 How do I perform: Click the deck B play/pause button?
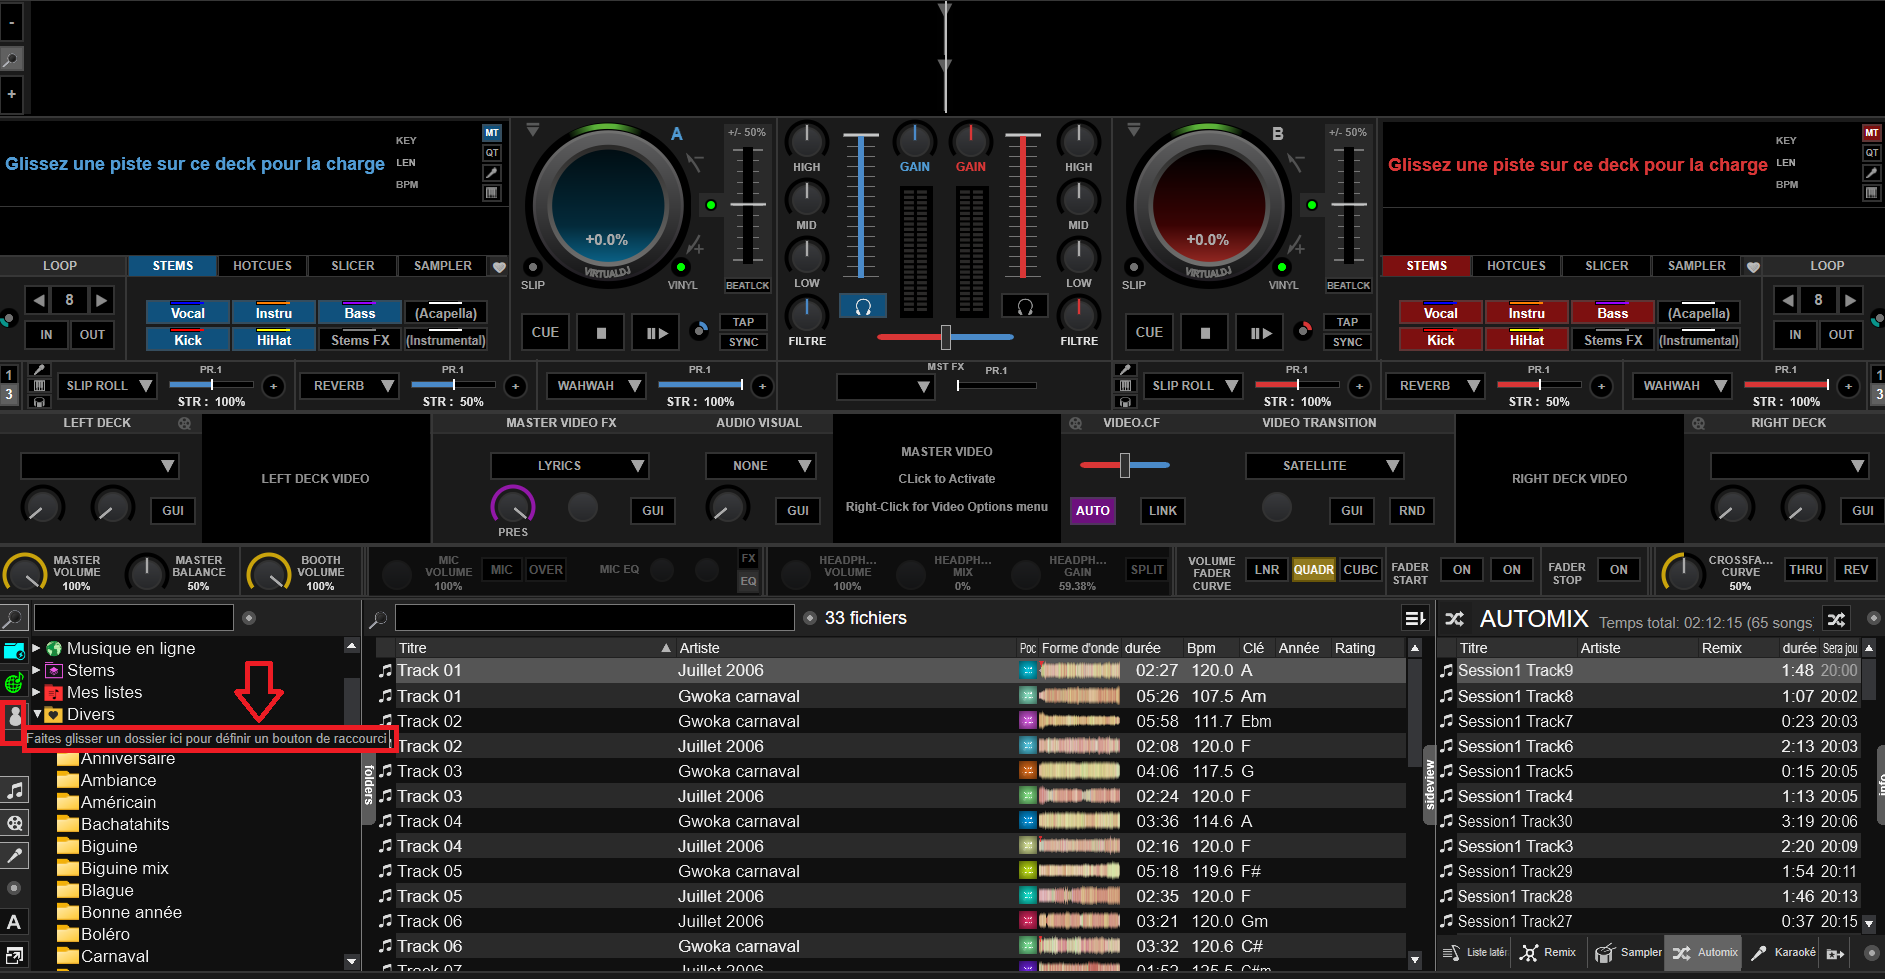coord(1261,333)
